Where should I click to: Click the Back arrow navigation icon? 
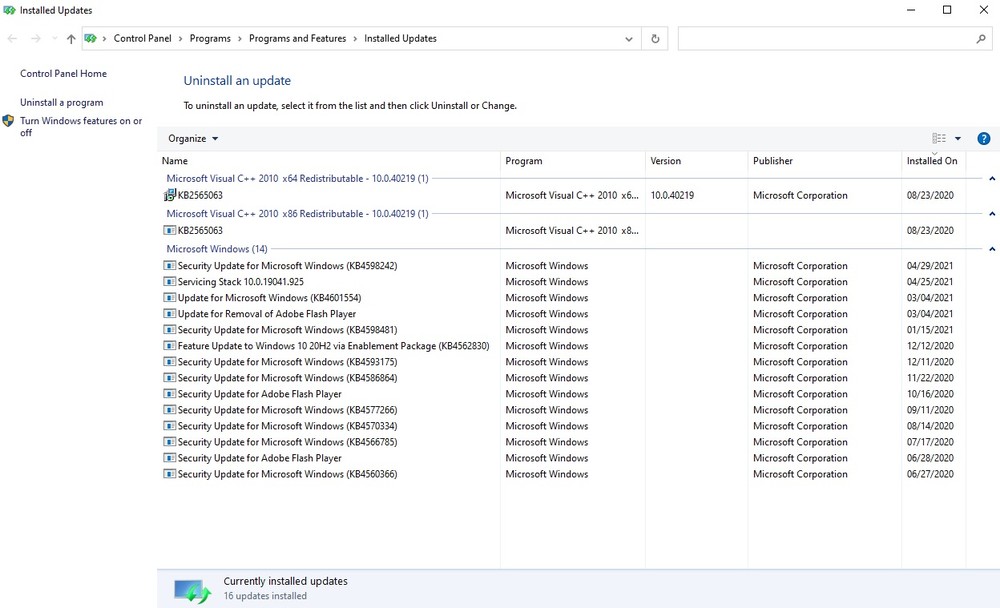(12, 39)
